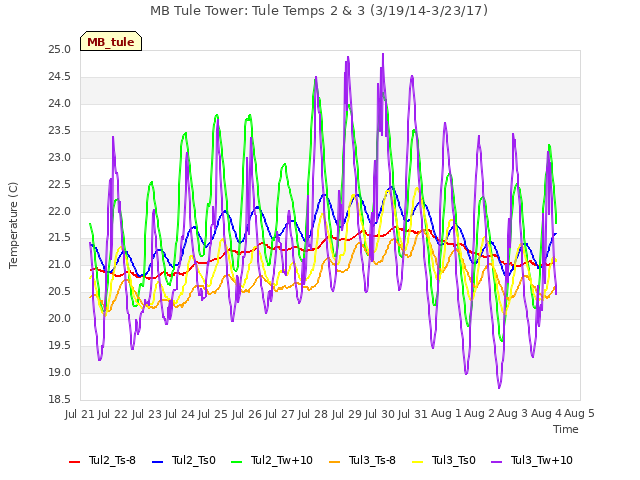Click the chart title text

pyautogui.click(x=319, y=11)
